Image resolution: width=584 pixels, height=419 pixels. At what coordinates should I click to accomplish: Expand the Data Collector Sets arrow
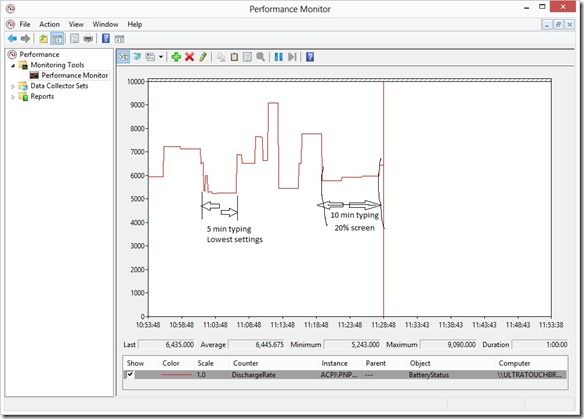[x=13, y=86]
